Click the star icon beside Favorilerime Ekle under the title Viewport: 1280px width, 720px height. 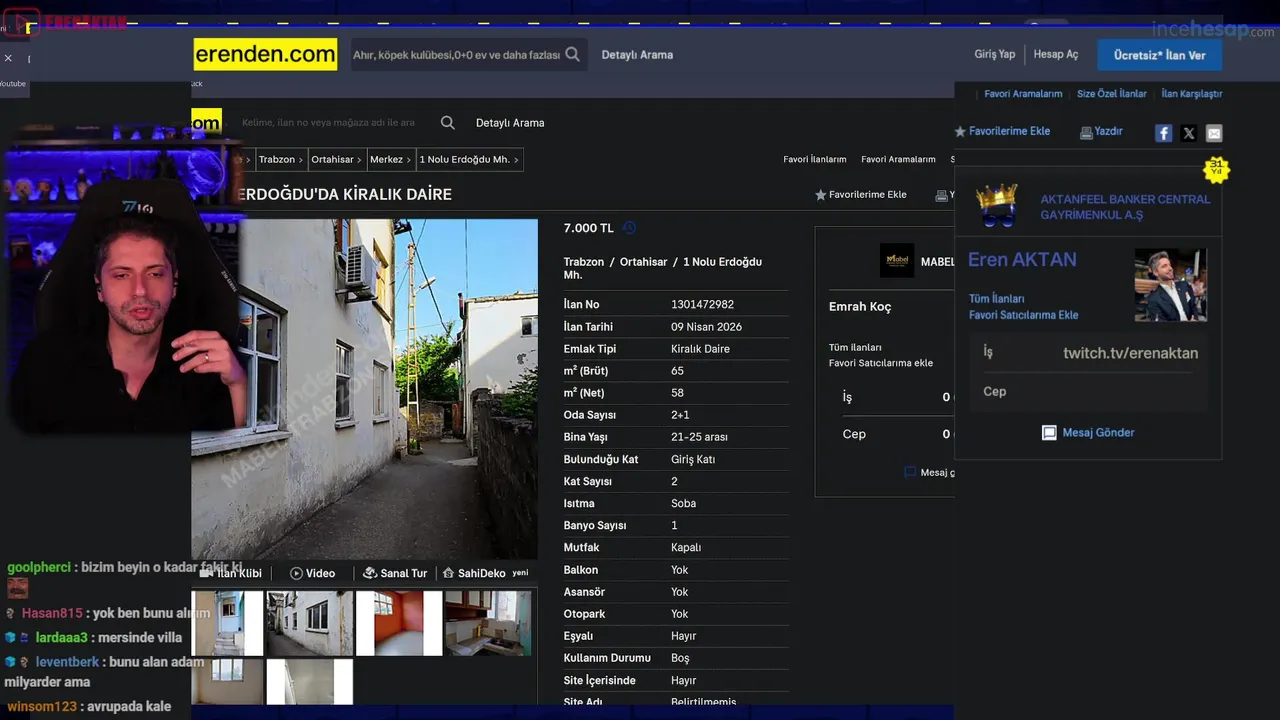click(821, 195)
